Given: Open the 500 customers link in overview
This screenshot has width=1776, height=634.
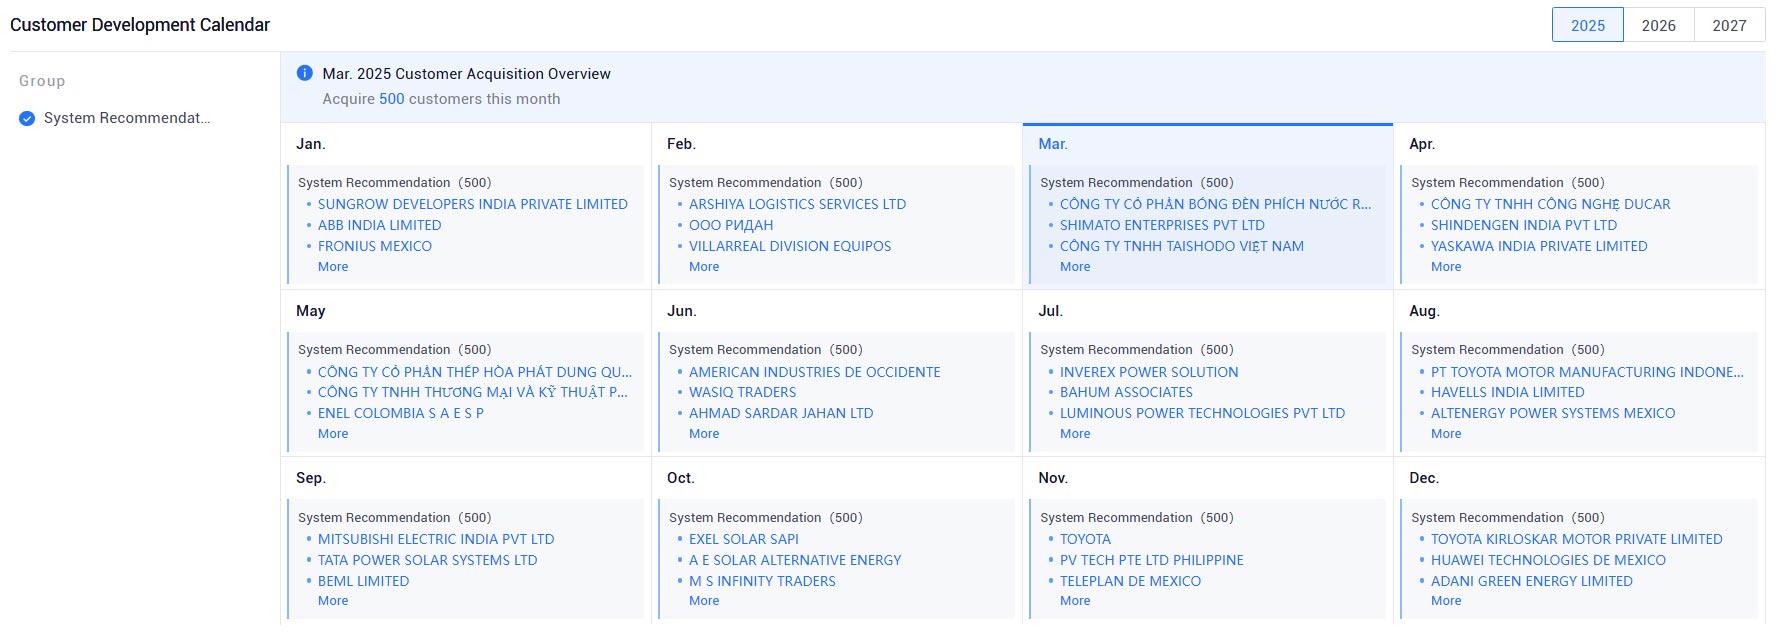Looking at the screenshot, I should click(392, 99).
